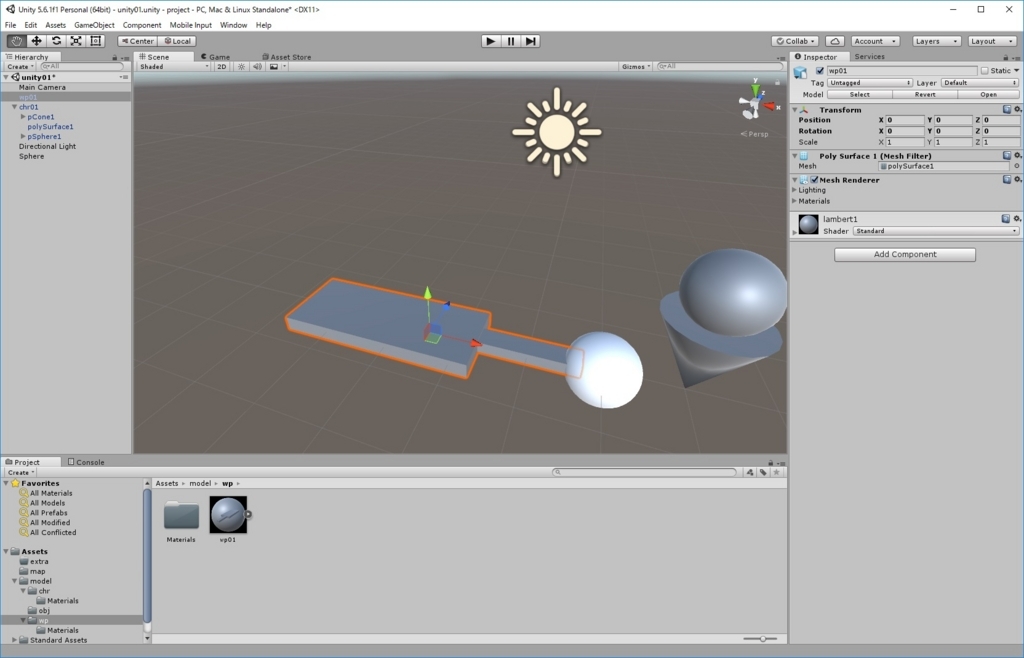The width and height of the screenshot is (1024, 658).
Task: Switch to the Console tab
Action: pyautogui.click(x=86, y=462)
